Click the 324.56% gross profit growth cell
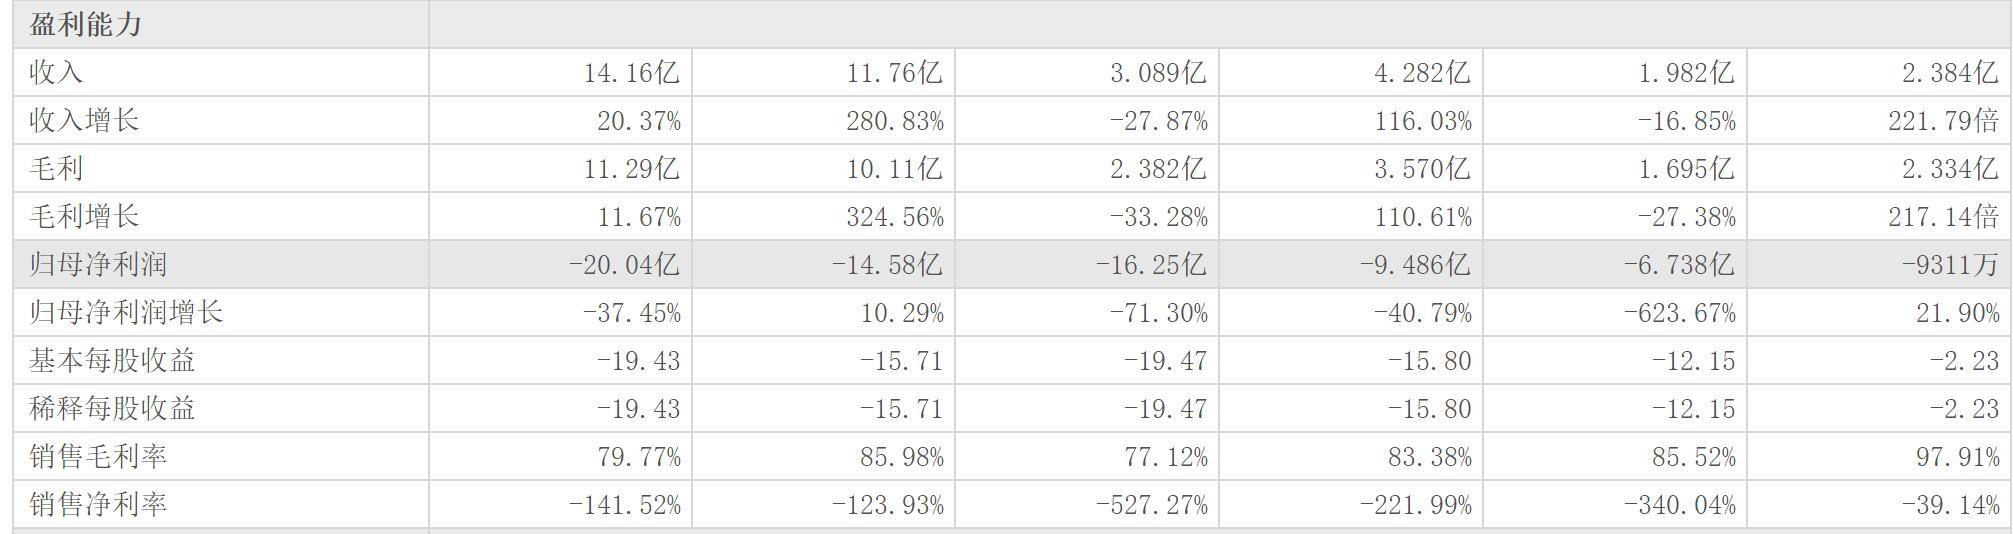 [894, 217]
